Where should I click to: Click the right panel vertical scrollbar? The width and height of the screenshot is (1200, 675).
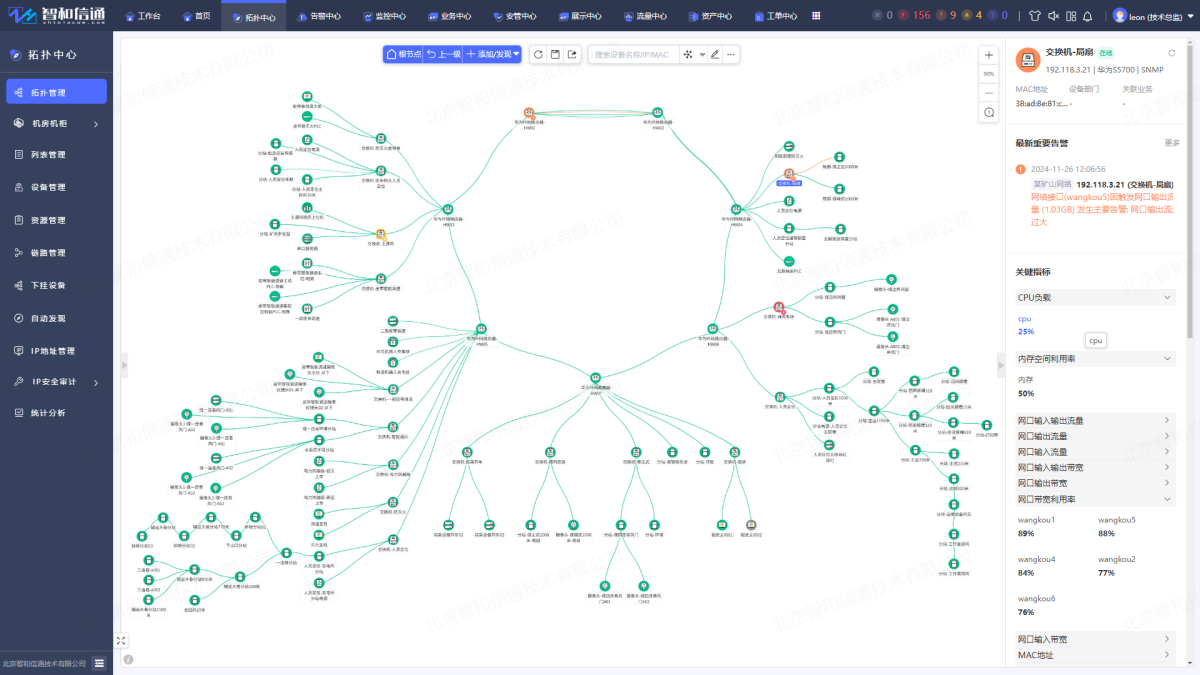[1188, 190]
